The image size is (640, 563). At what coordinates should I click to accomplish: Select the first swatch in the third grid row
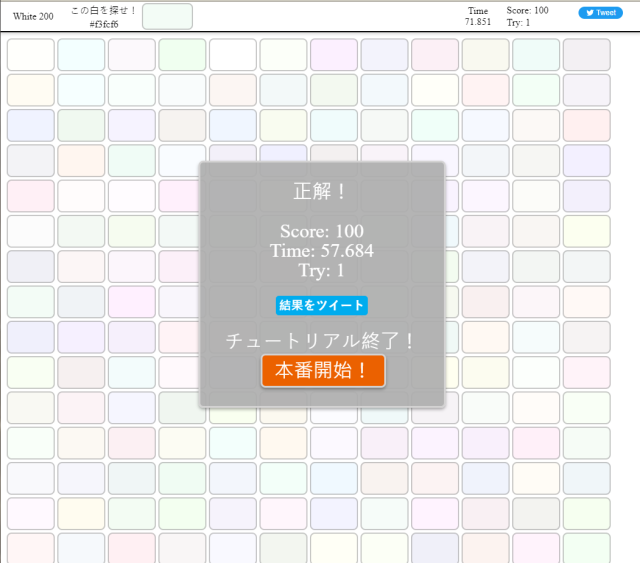[30, 125]
